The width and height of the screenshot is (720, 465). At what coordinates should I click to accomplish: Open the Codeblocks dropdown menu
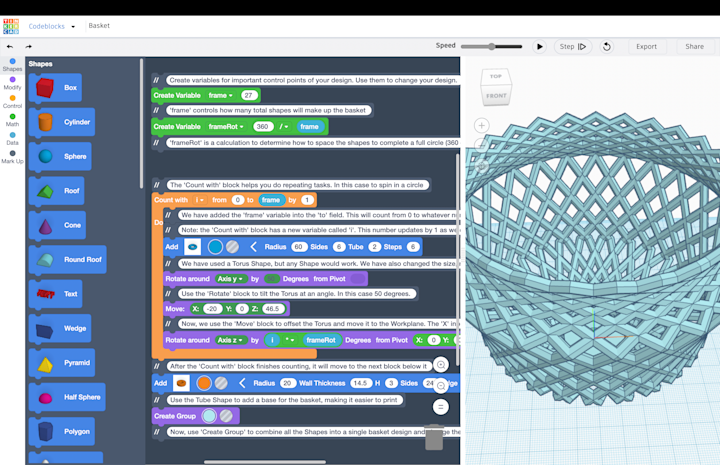click(73, 27)
